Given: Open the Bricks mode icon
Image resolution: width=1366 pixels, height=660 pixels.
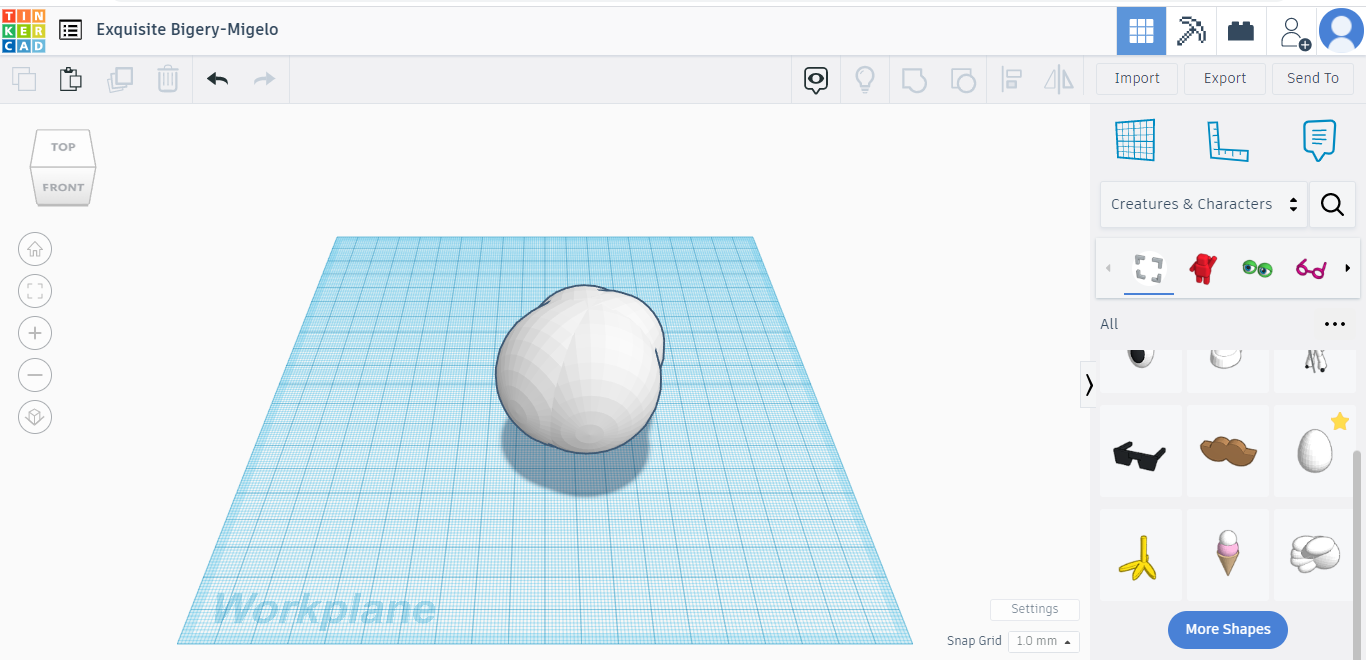Looking at the screenshot, I should point(1241,31).
